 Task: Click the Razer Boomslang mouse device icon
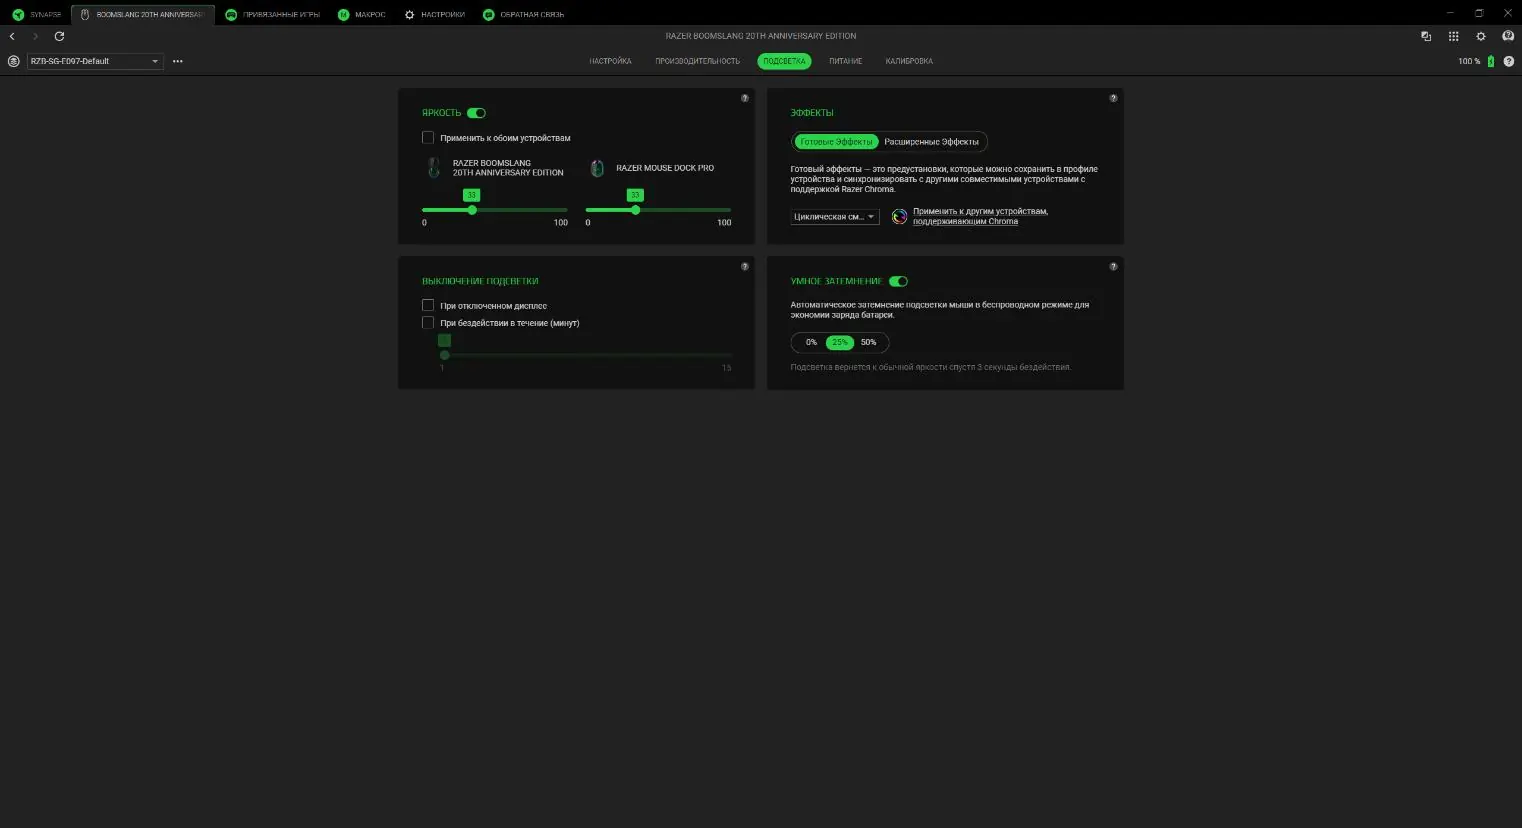[x=434, y=168]
